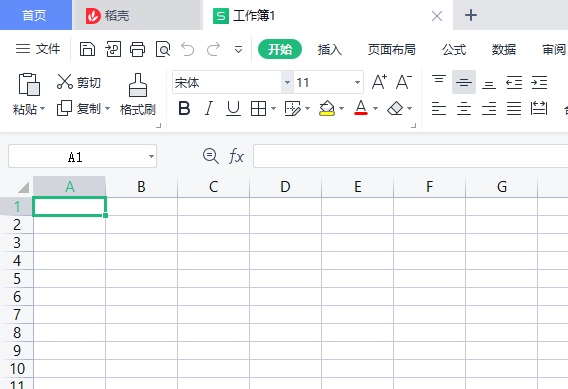
Task: Decrease font size with A- icon
Action: click(404, 82)
